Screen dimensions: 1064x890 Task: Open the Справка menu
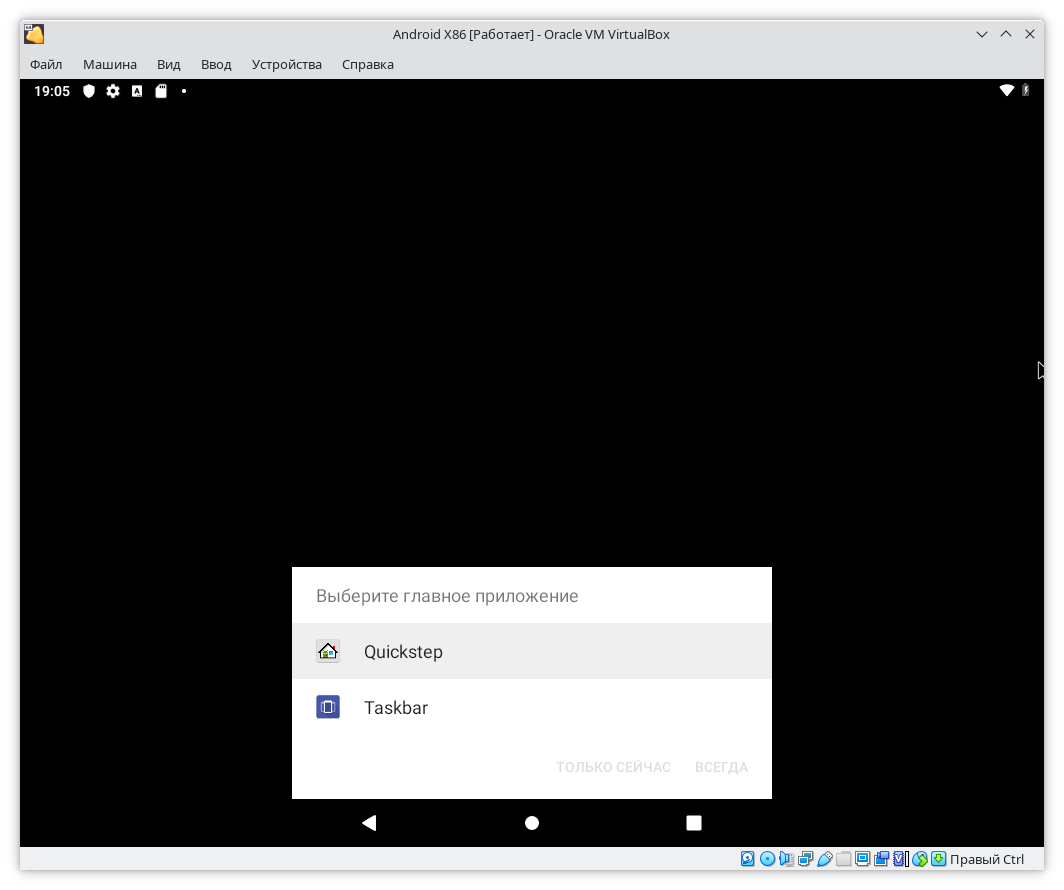point(368,64)
